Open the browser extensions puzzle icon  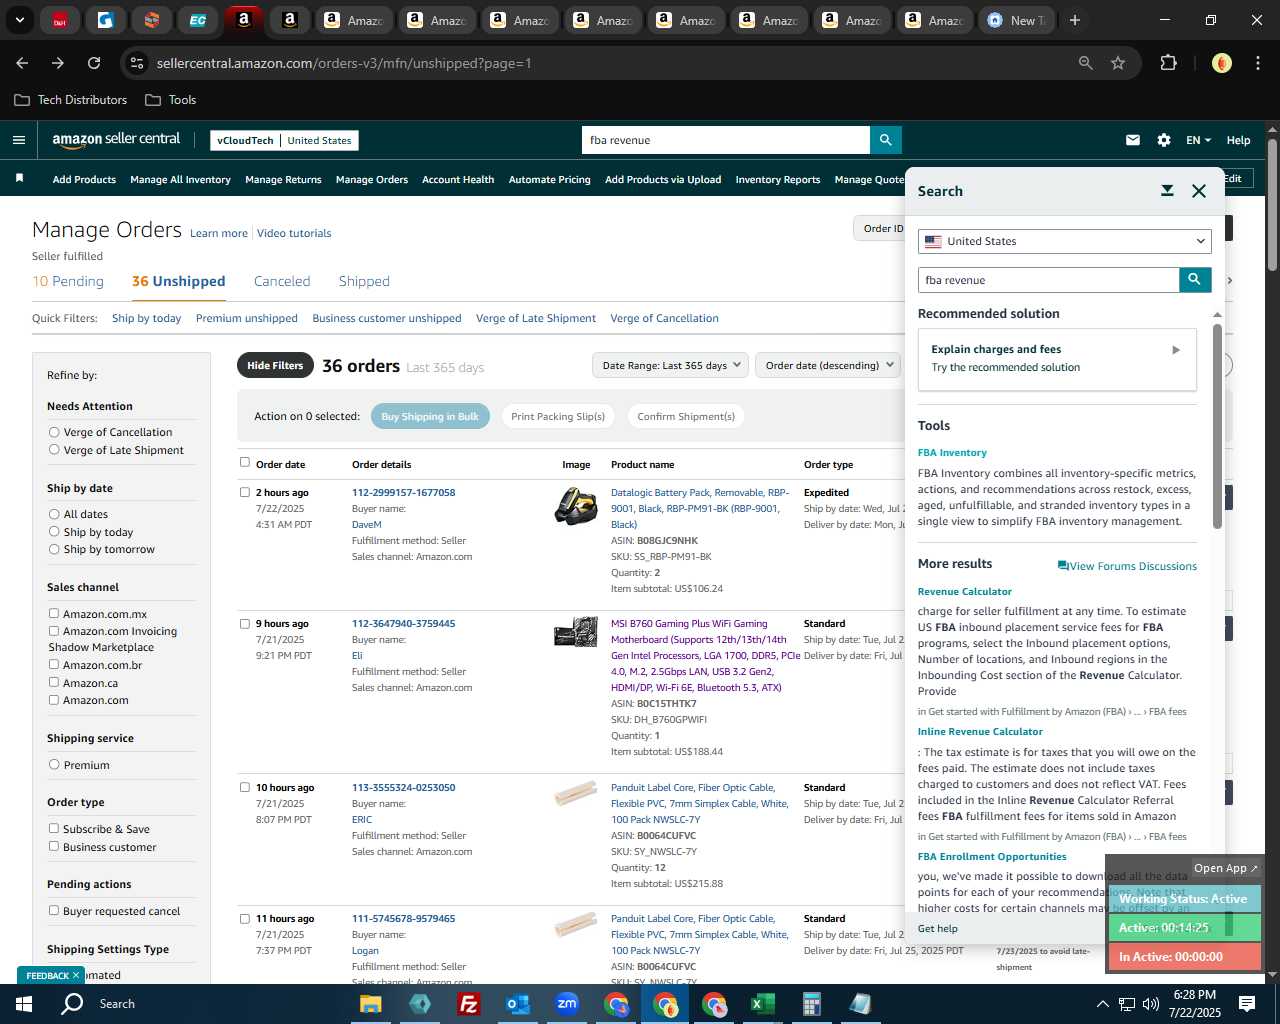coord(1168,63)
